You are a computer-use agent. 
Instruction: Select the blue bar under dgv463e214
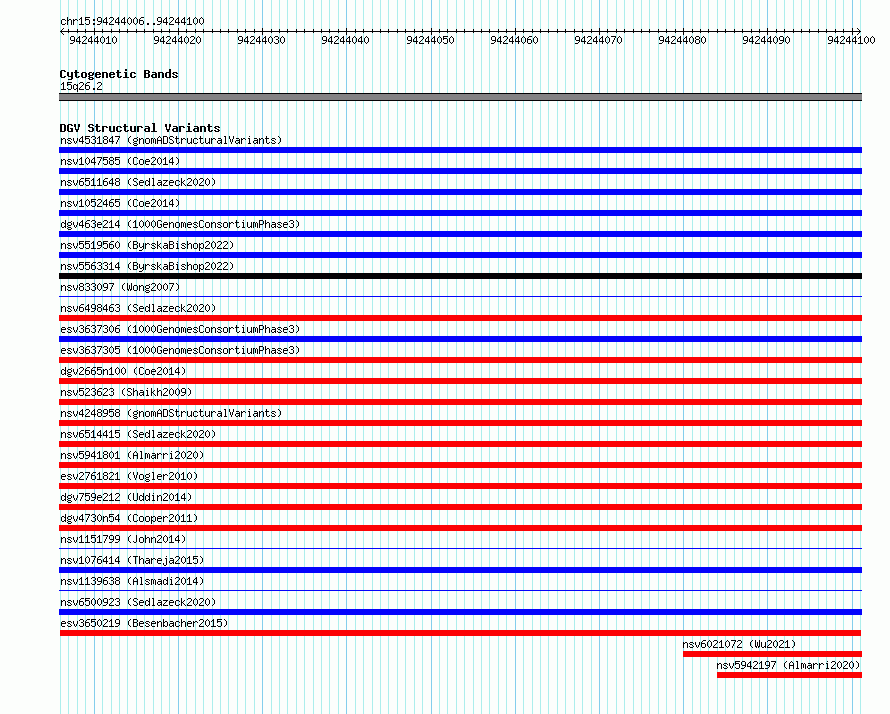click(x=460, y=234)
